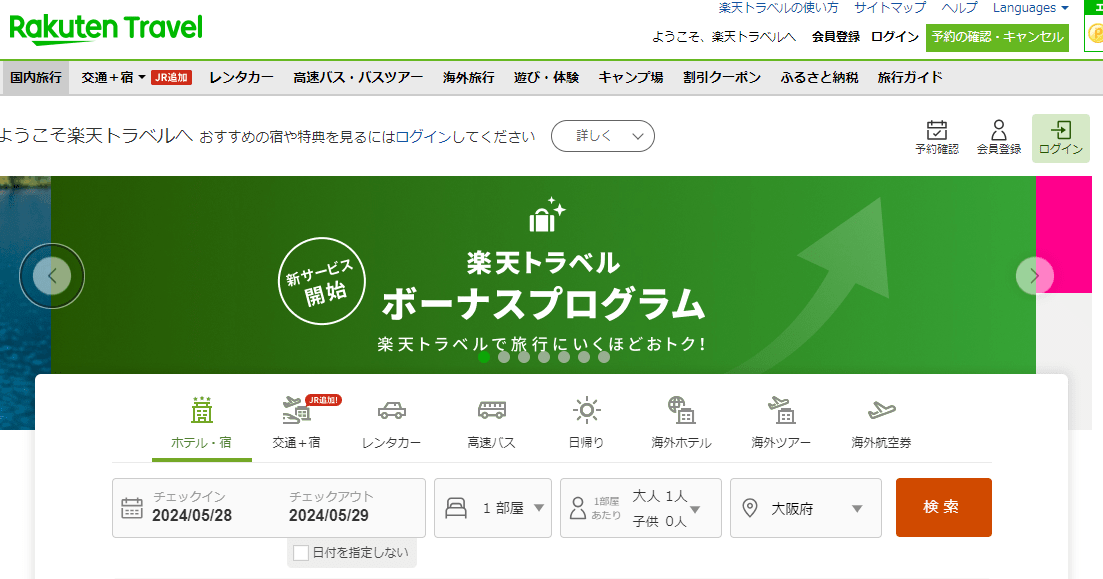Open the ふるさと納税 menu item

pos(819,78)
